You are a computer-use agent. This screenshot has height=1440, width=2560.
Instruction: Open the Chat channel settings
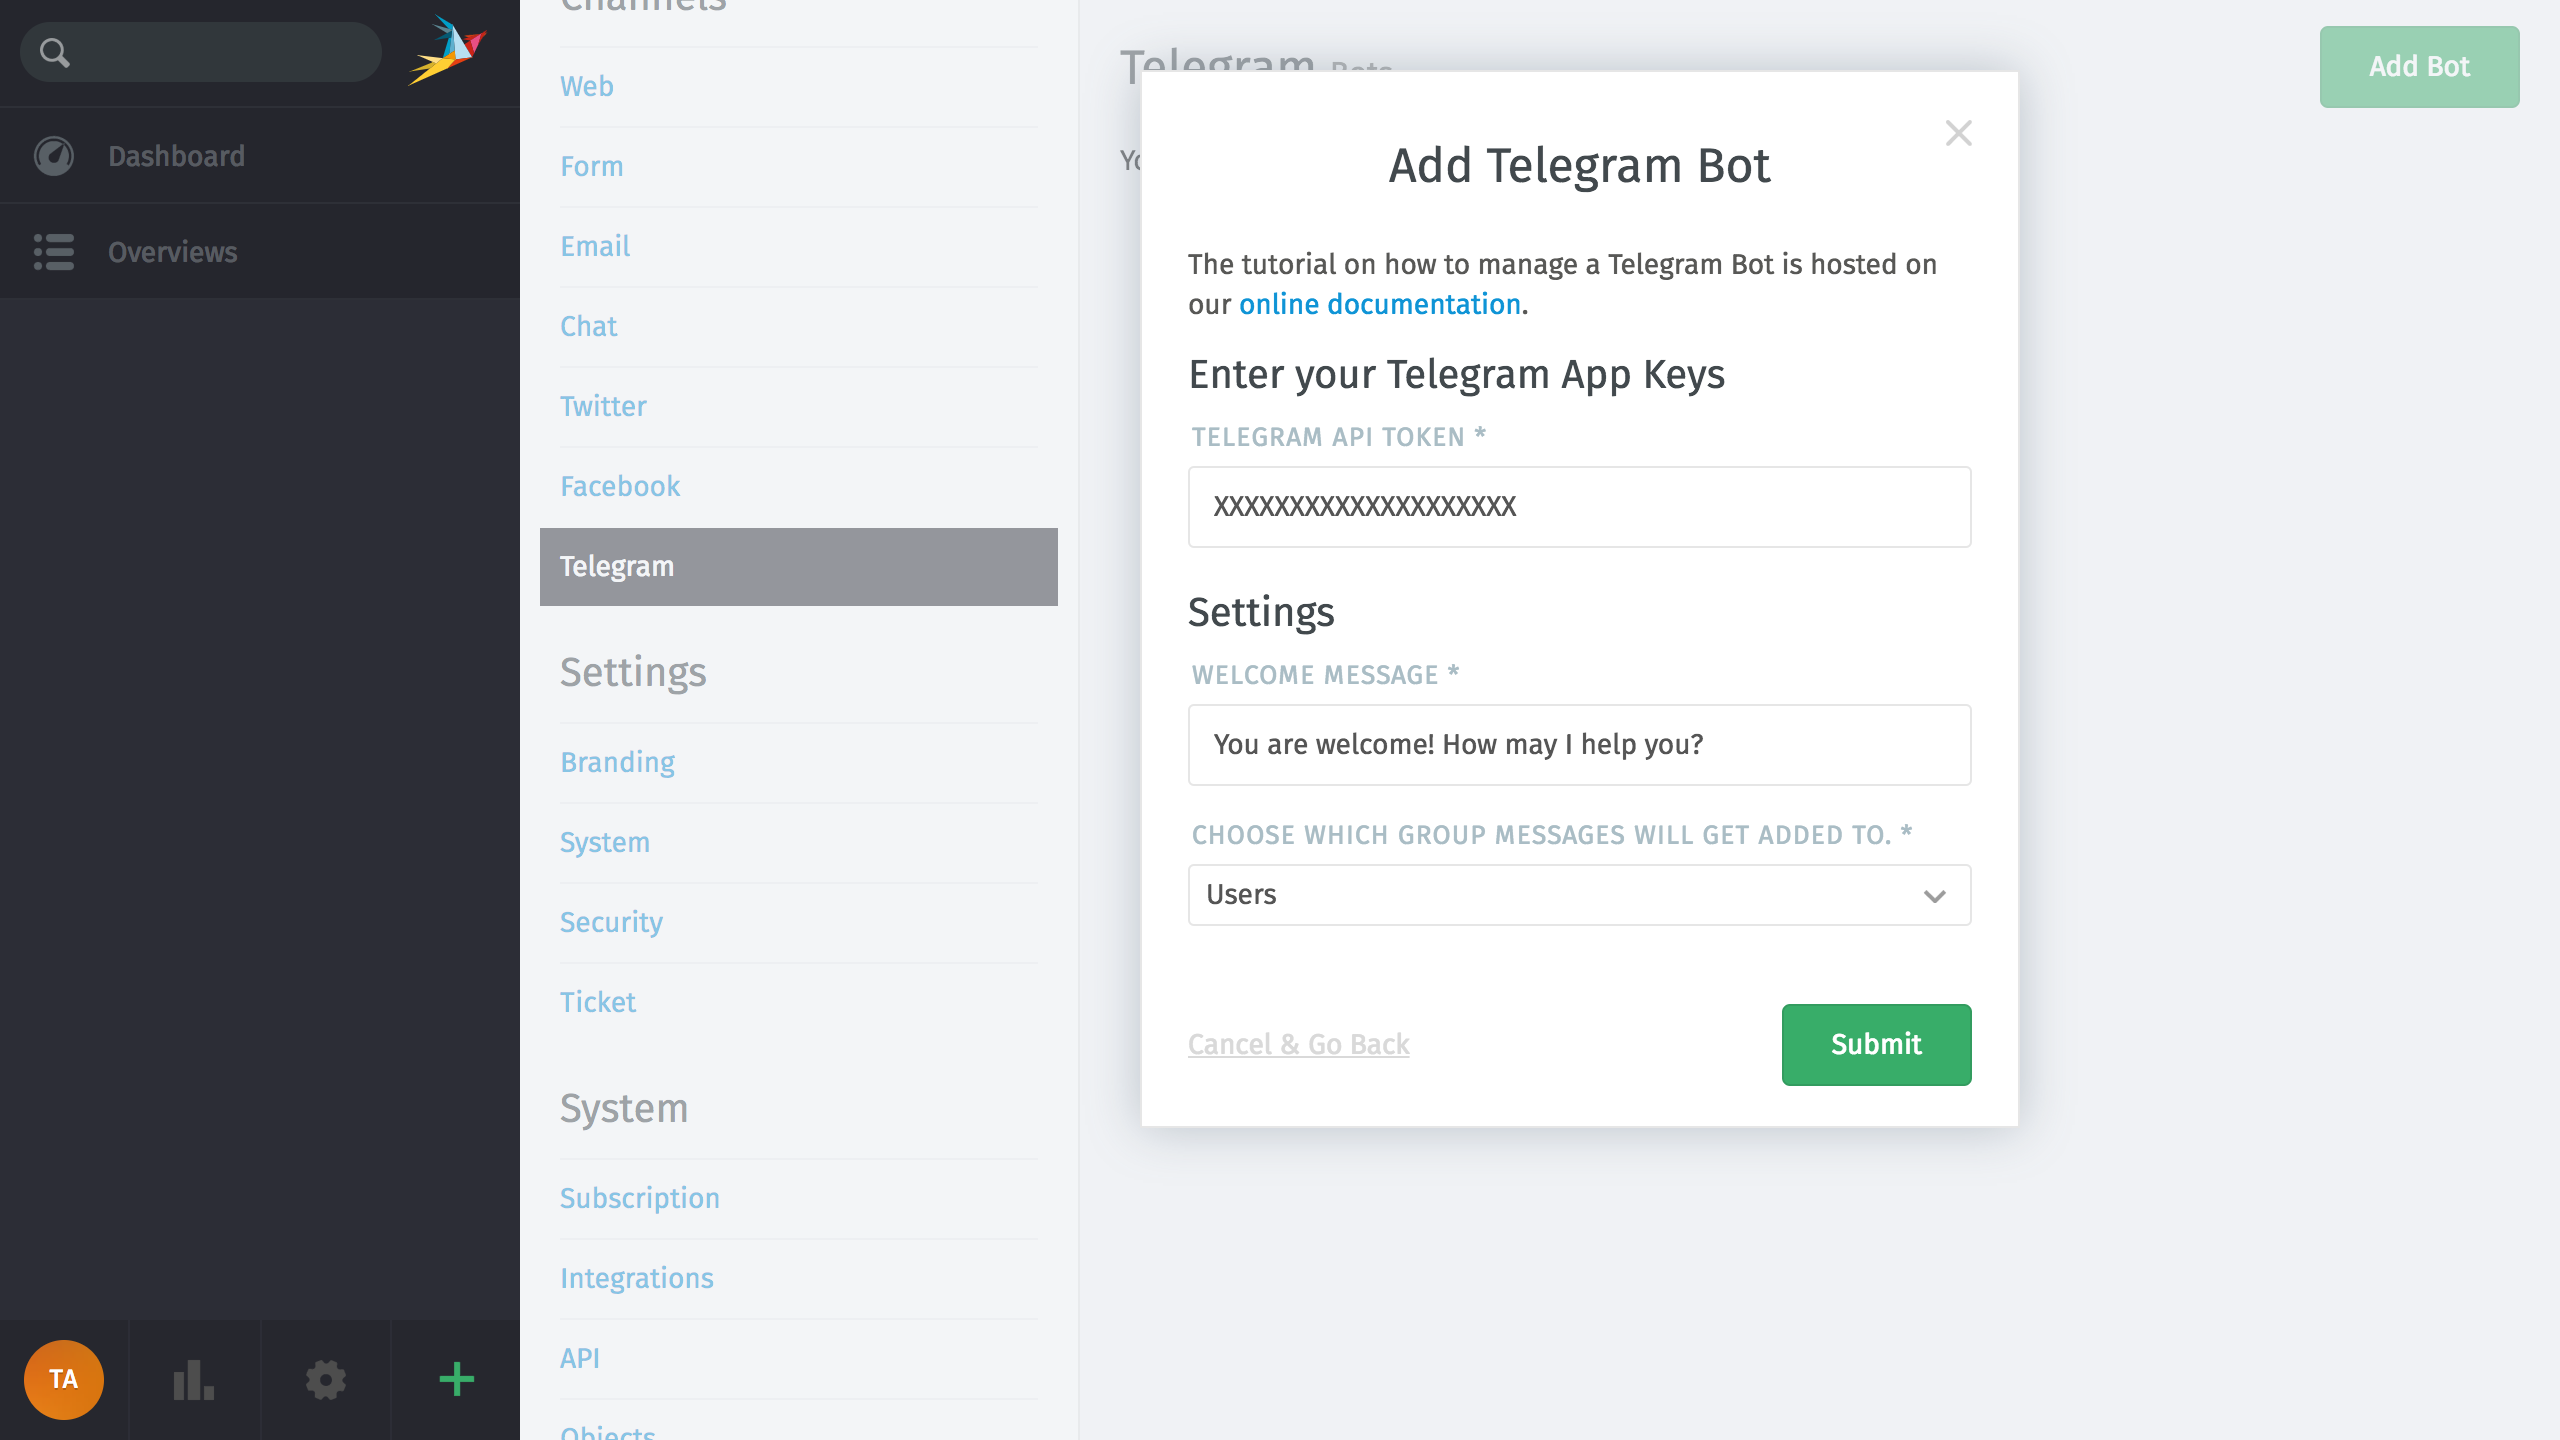point(589,326)
